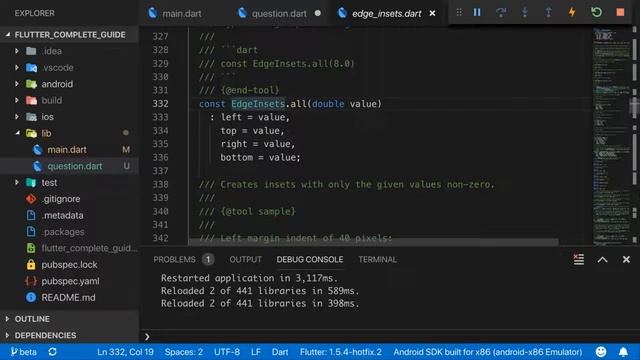Image resolution: width=640 pixels, height=360 pixels.
Task: Open the README.md file
Action: 69,298
